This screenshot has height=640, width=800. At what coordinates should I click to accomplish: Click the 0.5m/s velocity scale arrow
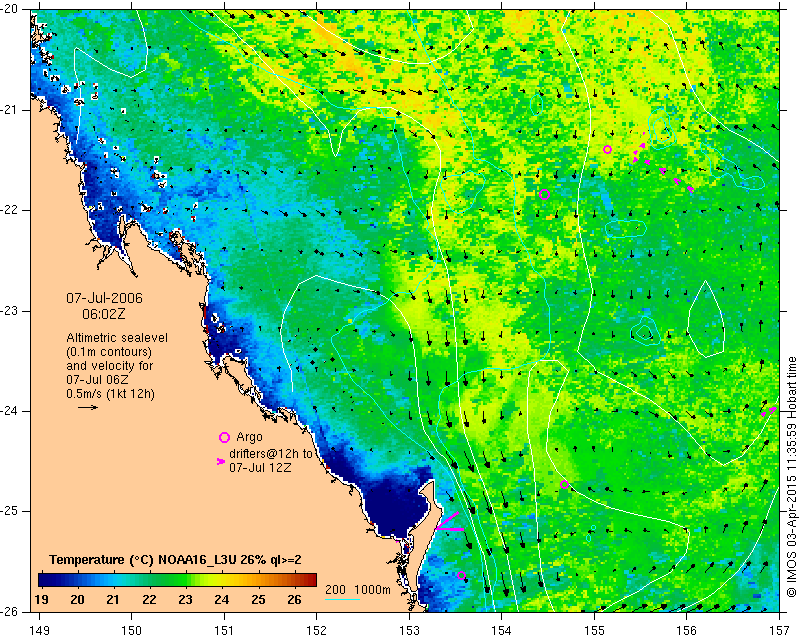click(87, 407)
